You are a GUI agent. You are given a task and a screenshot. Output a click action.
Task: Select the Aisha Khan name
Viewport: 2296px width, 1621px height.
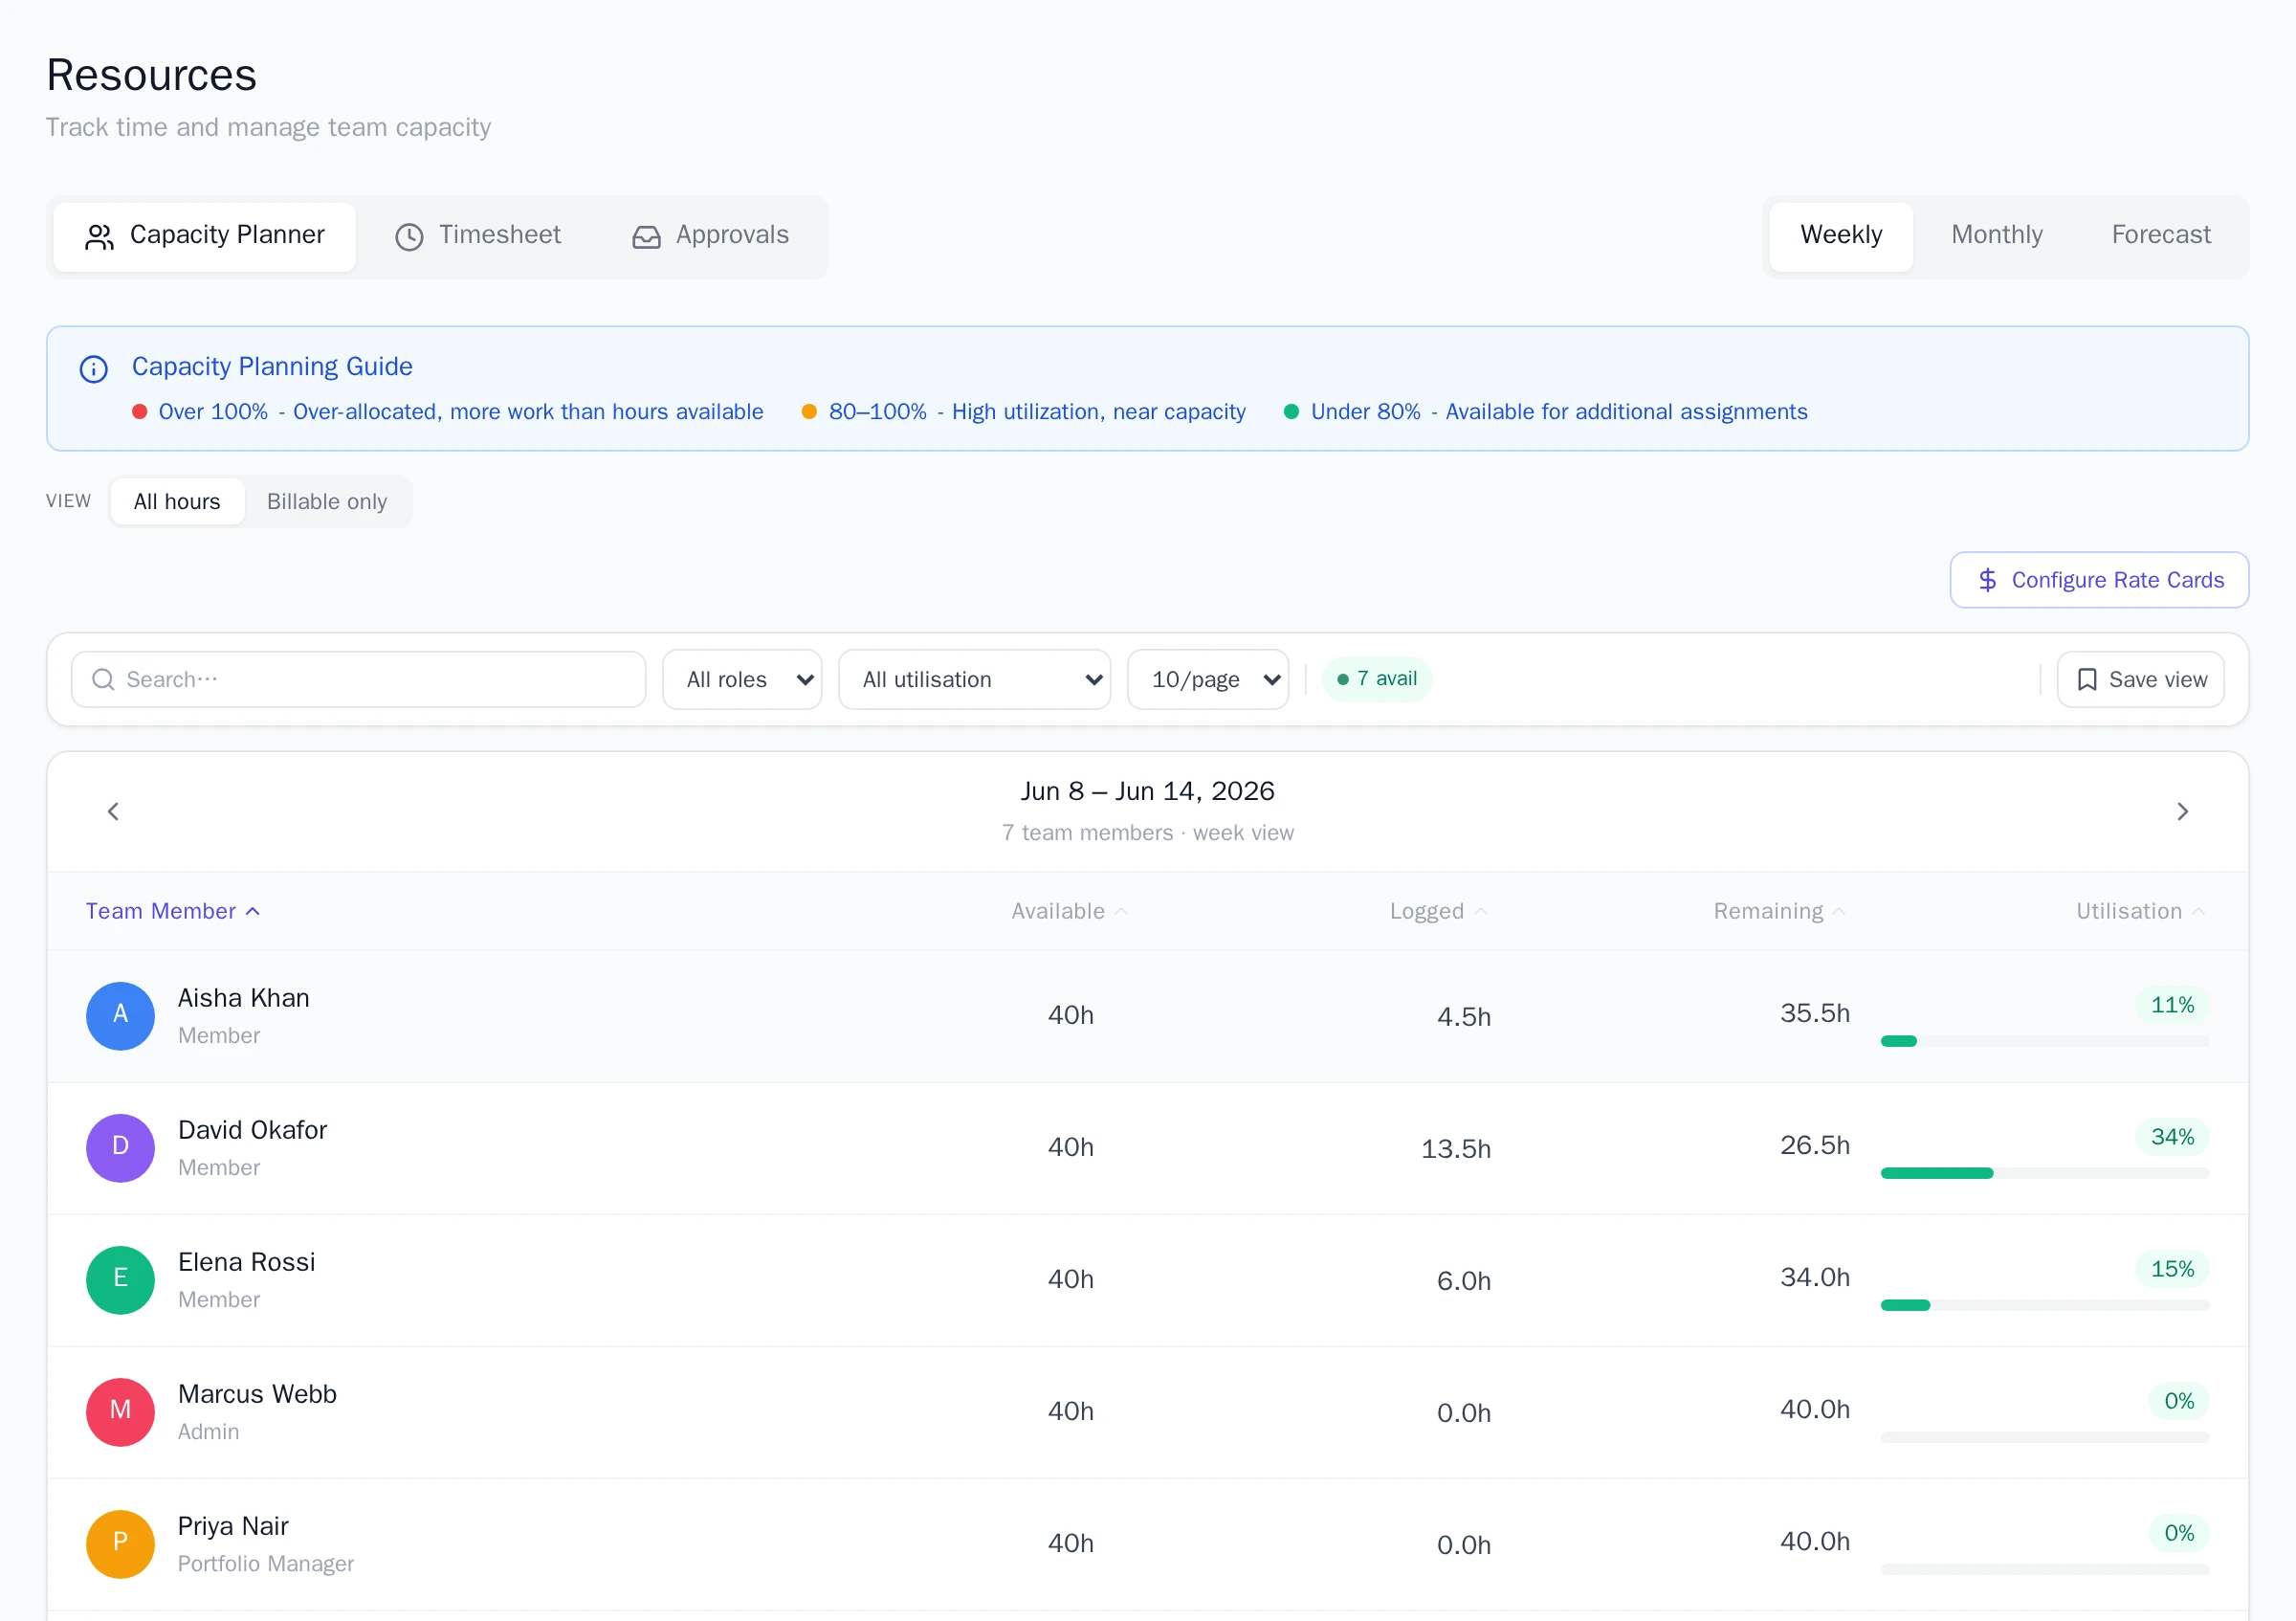243,998
